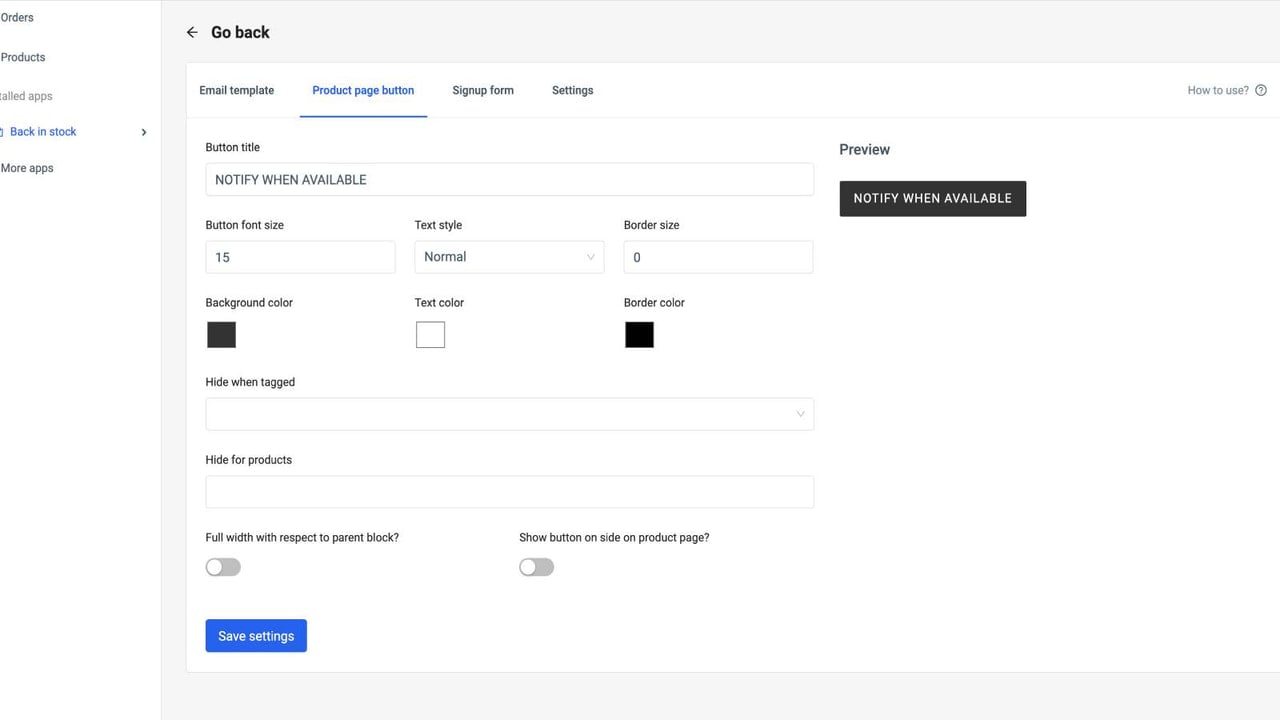
Task: Toggle Full width with respect to parent block
Action: 223,567
